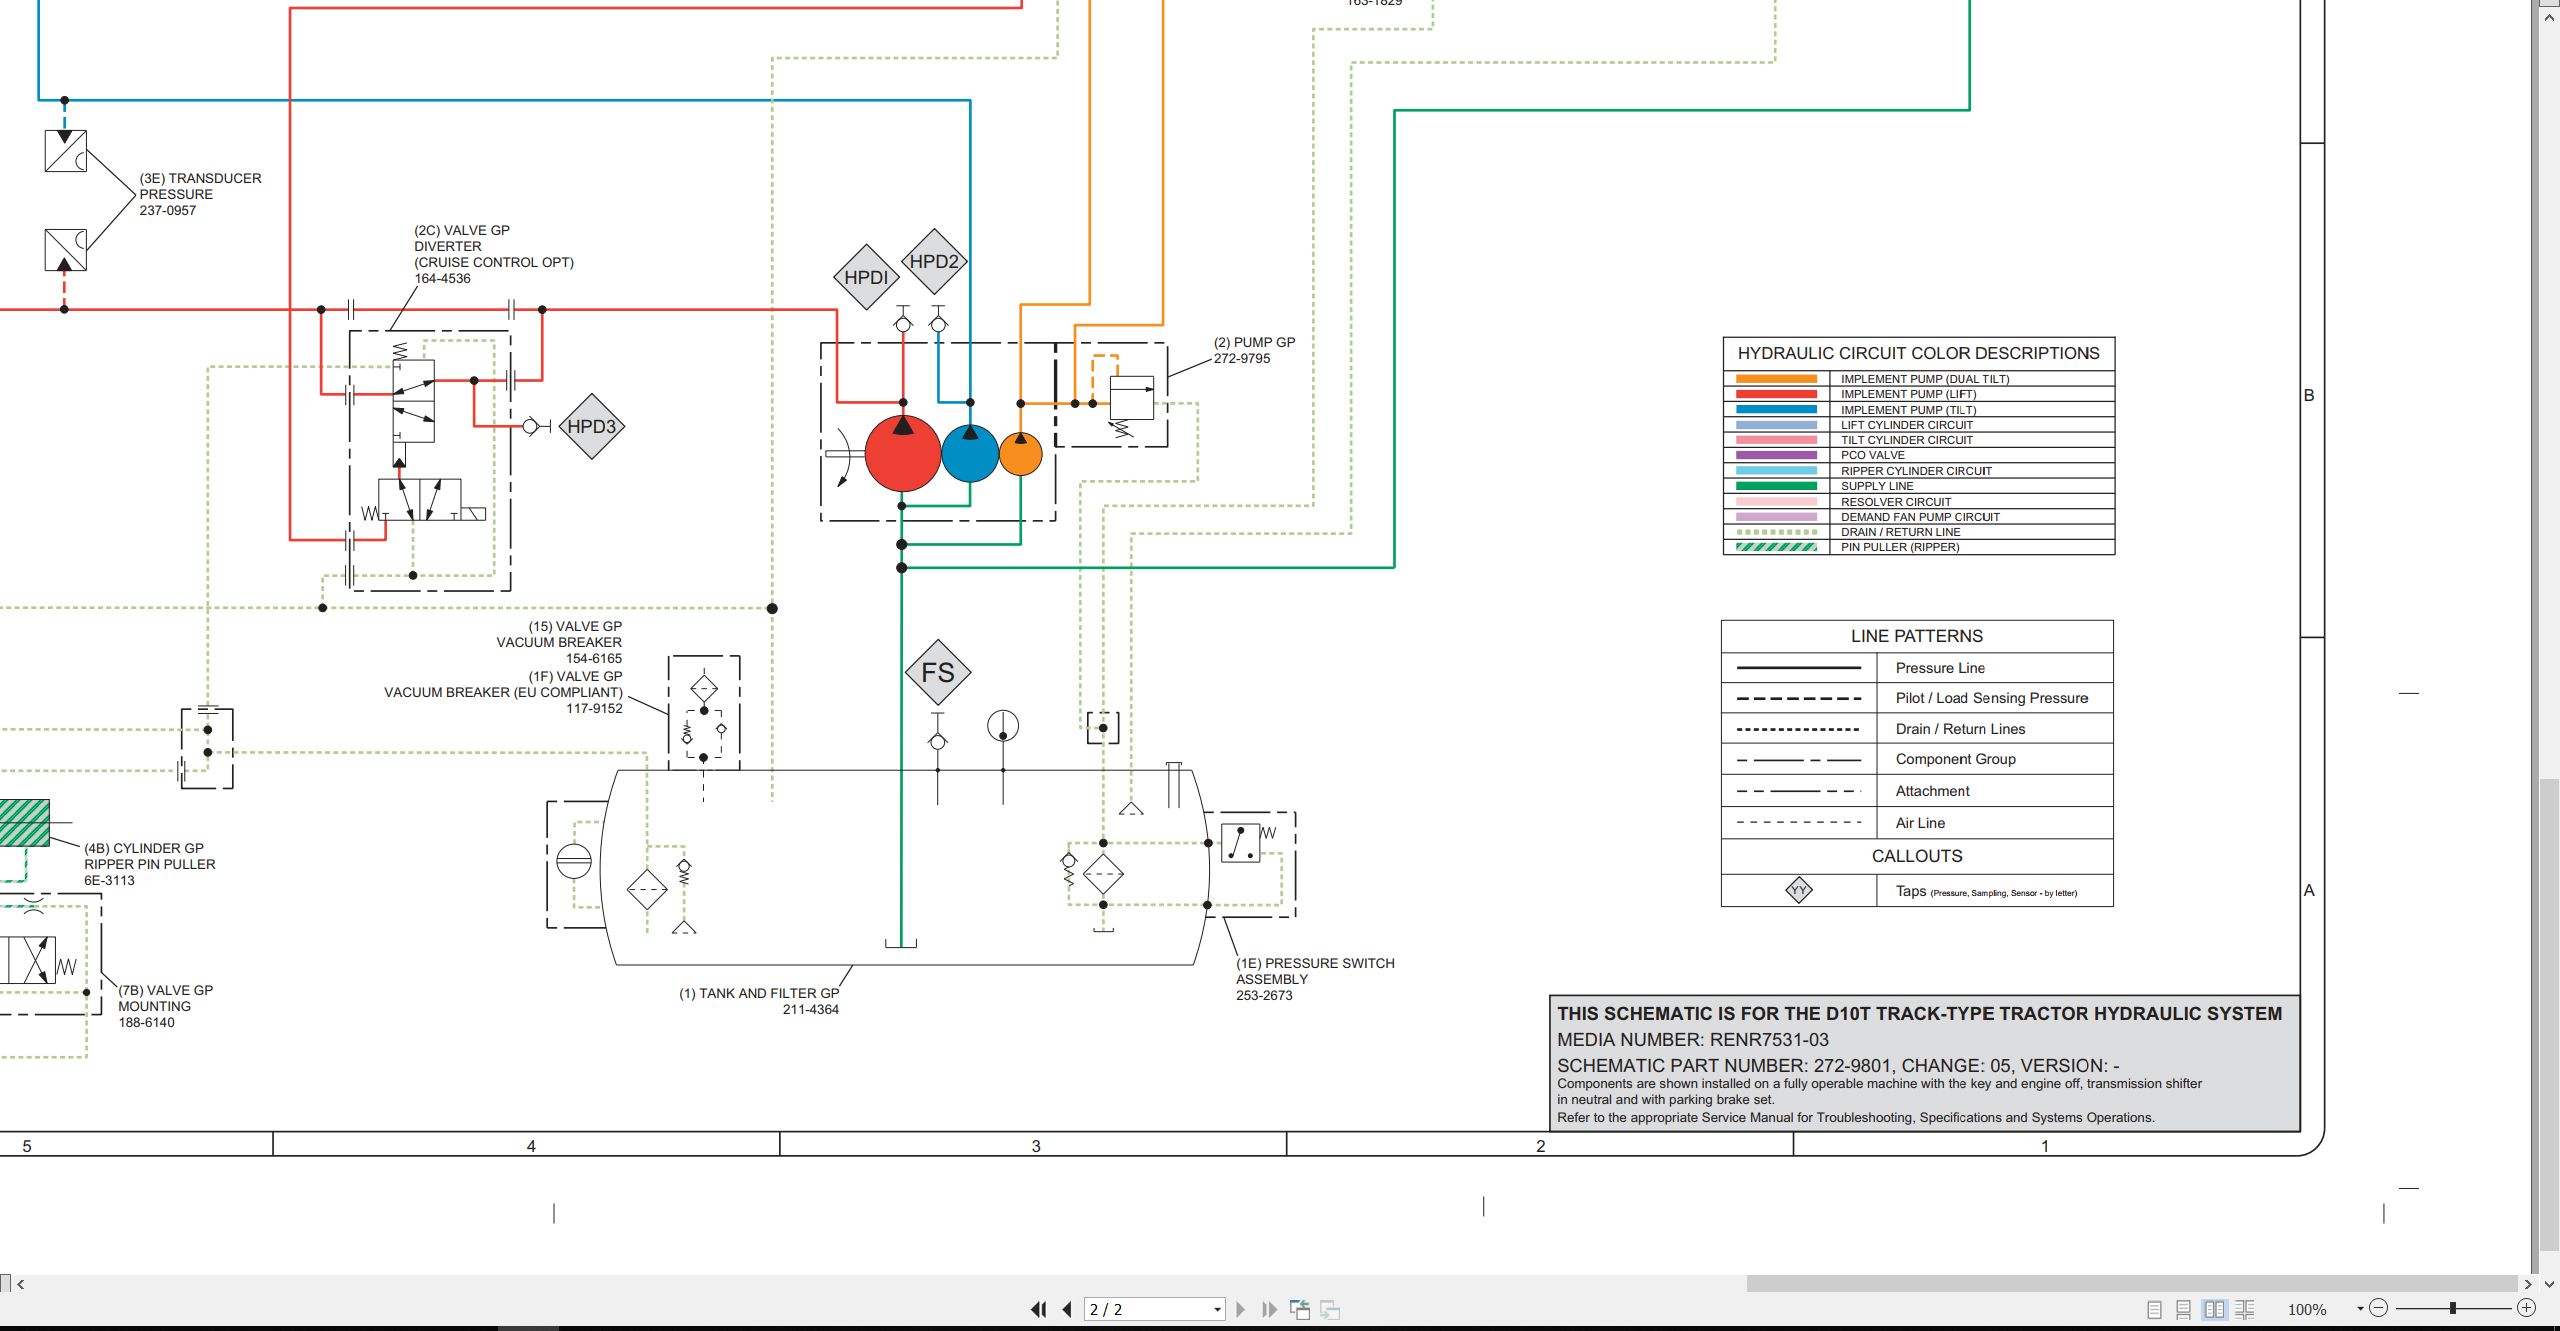This screenshot has width=2560, height=1331.
Task: Click the zoom in plus button
Action: point(2527,1308)
